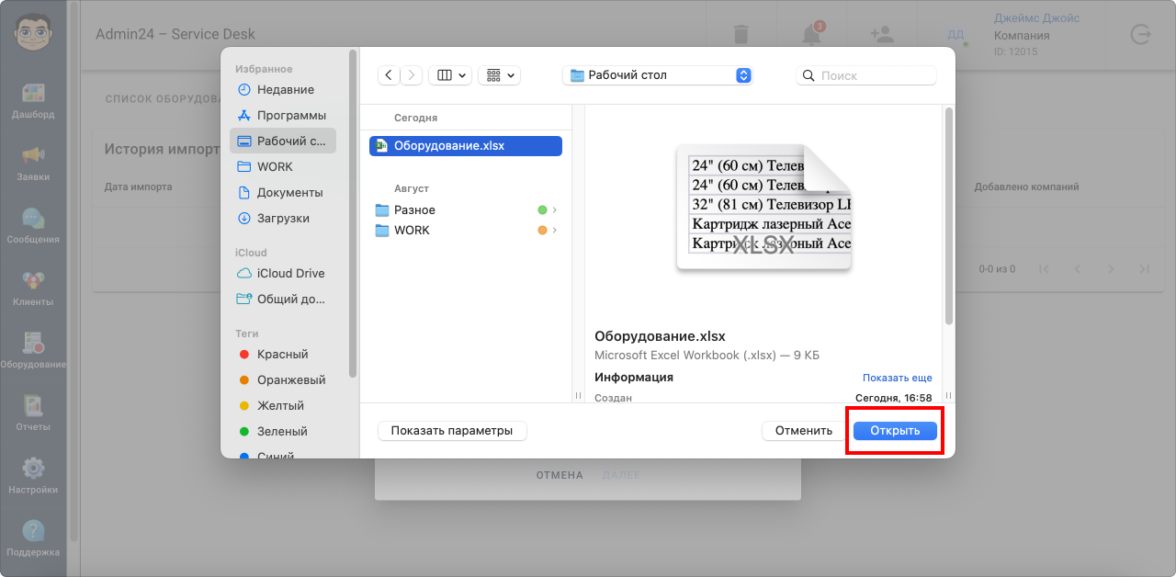Open notifications bell in header
The height and width of the screenshot is (577, 1176).
[x=811, y=34]
